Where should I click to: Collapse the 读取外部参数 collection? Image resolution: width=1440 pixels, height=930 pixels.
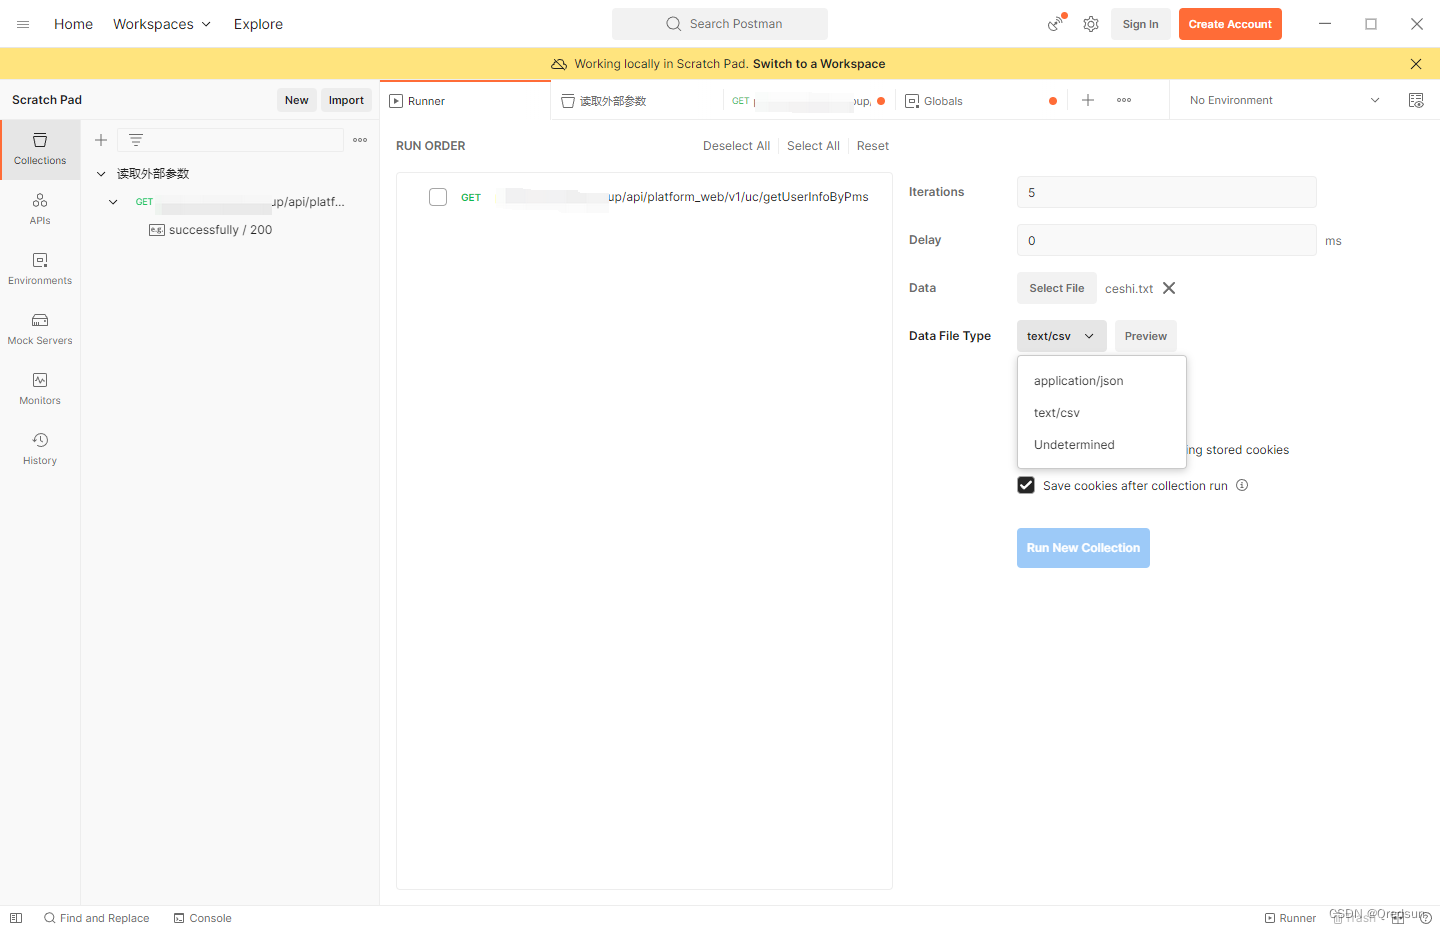pos(101,174)
